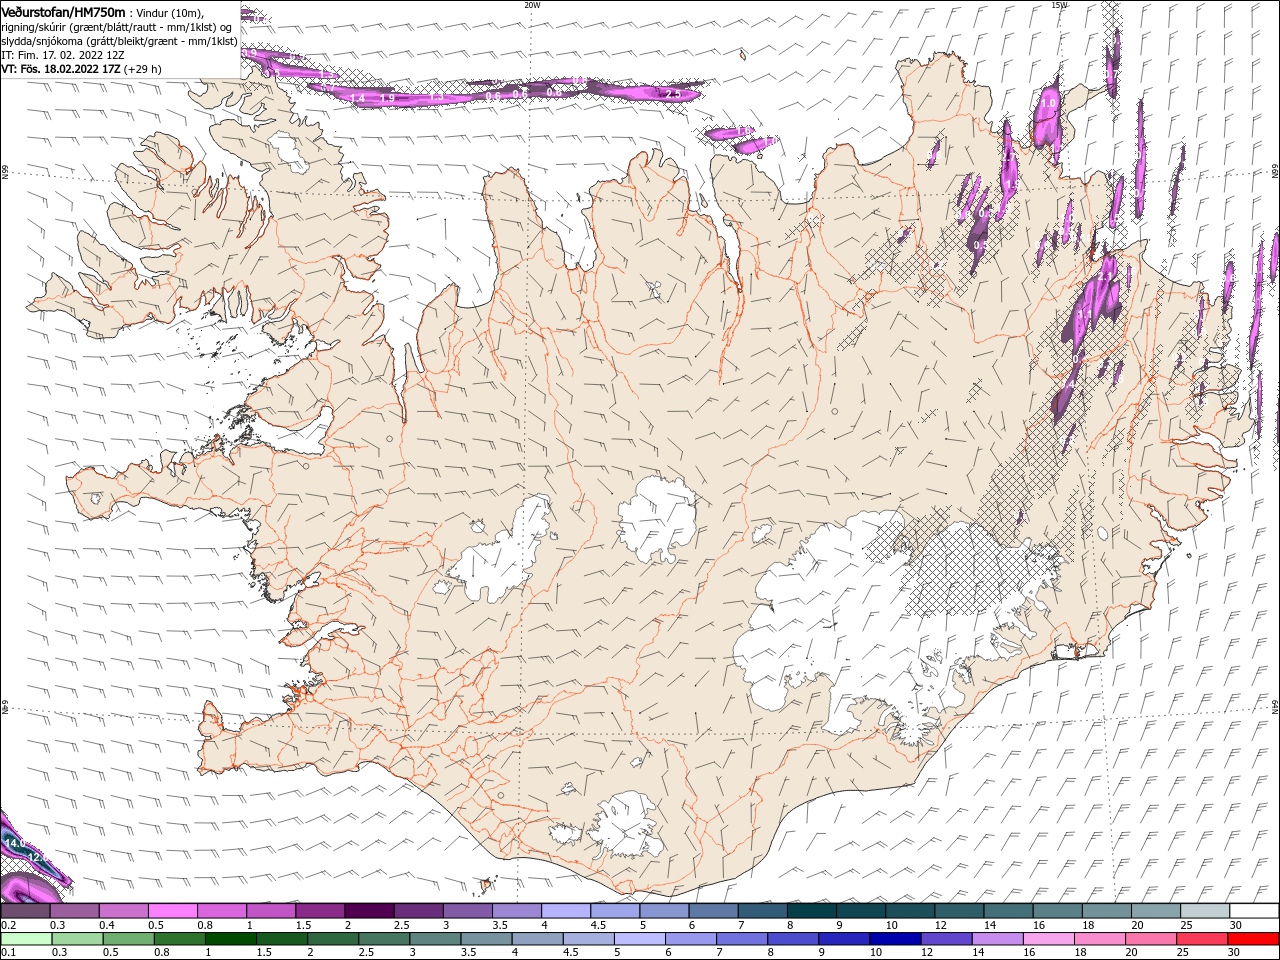Pick the upper legend swatch between 18 and 20

coord(1106,910)
